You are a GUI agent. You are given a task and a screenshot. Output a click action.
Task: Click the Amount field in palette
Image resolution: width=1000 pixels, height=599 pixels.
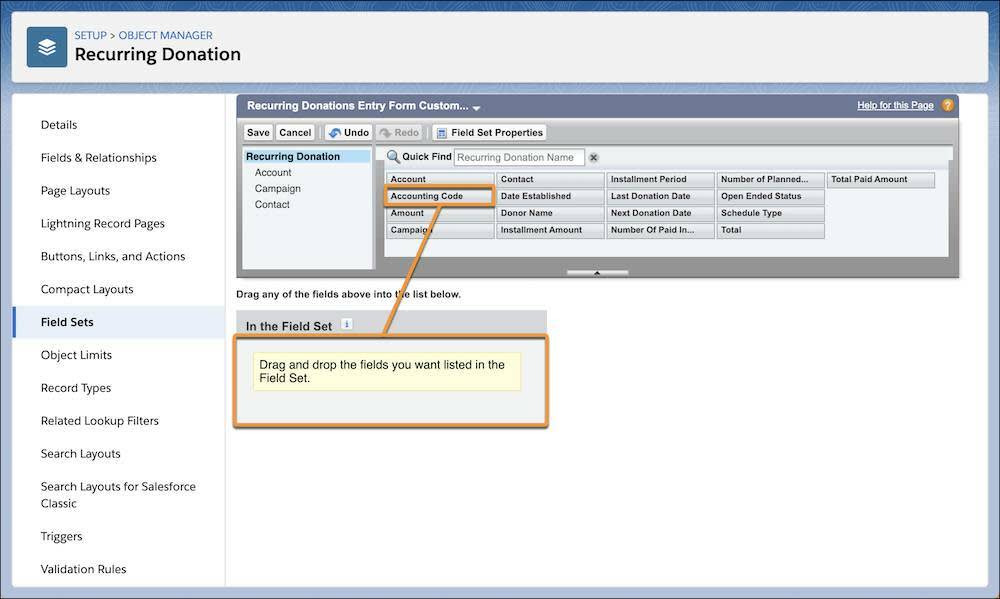(440, 213)
